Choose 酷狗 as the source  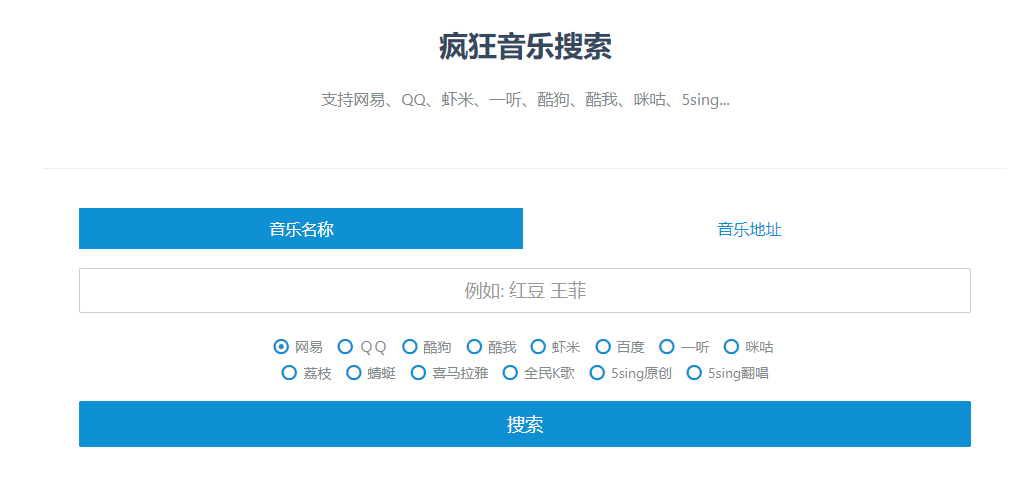click(409, 347)
